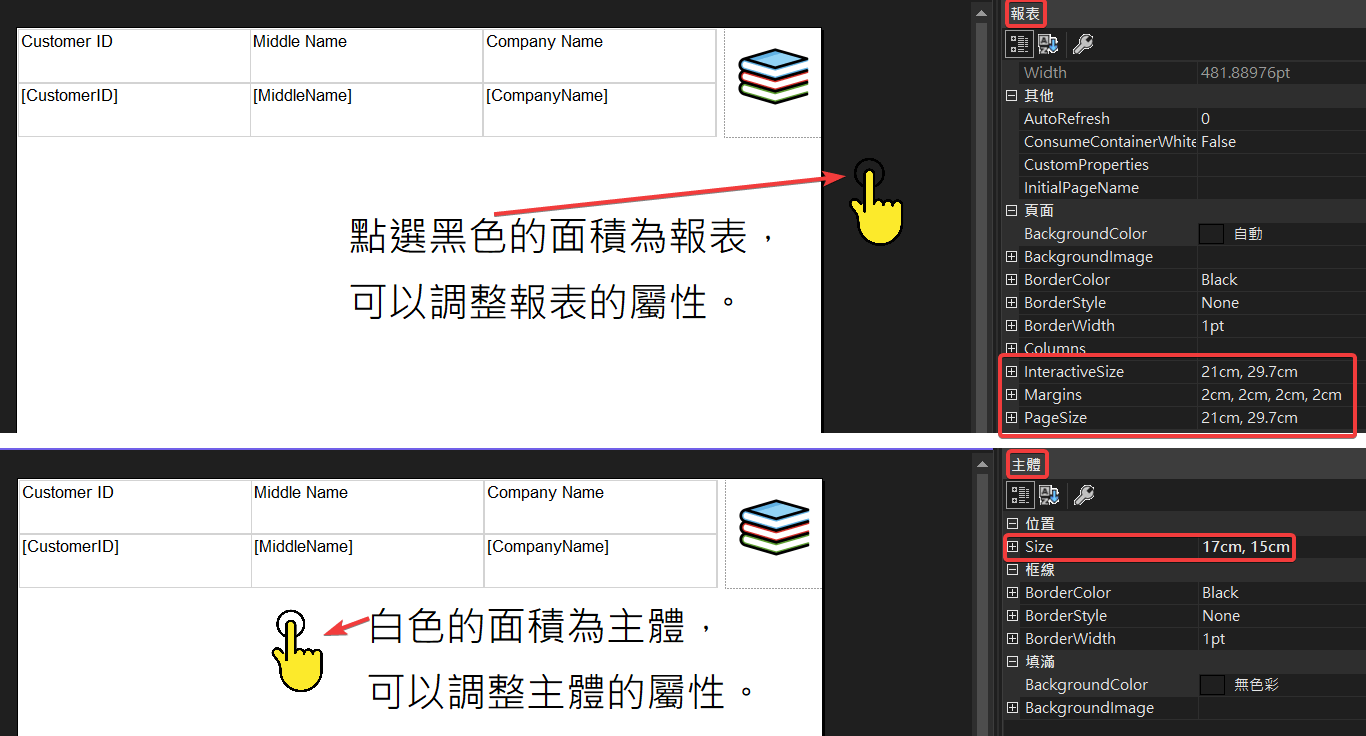
Task: Expand the Size property in 主體 panel
Action: [x=1012, y=547]
